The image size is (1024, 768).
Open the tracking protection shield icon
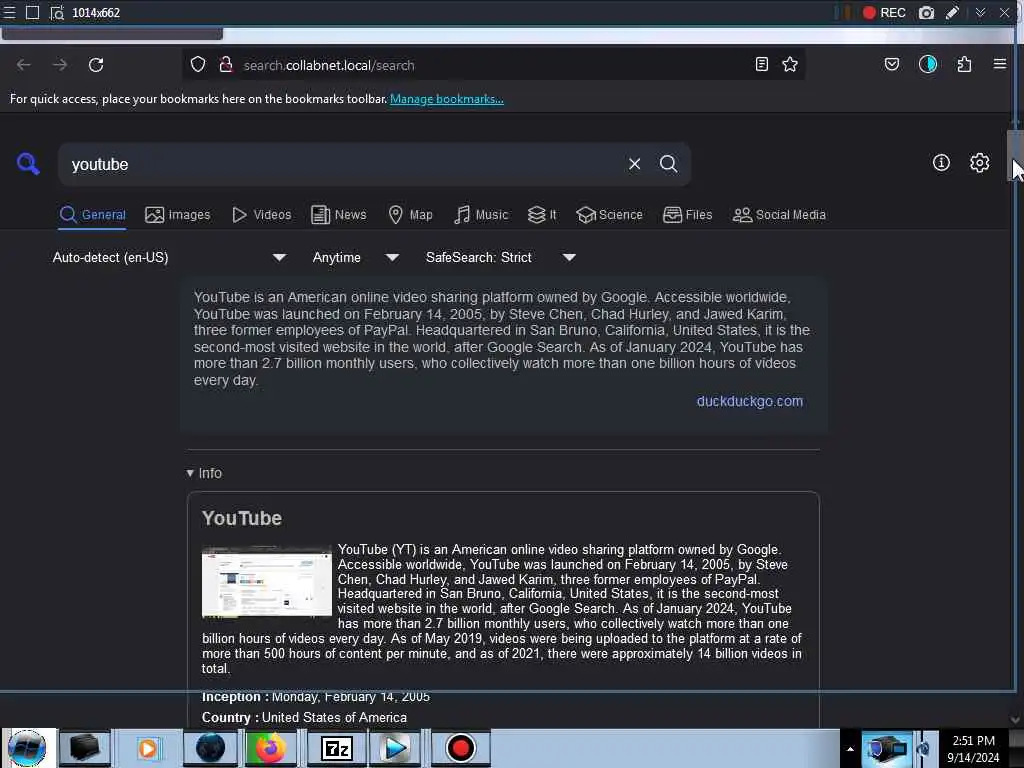198,65
